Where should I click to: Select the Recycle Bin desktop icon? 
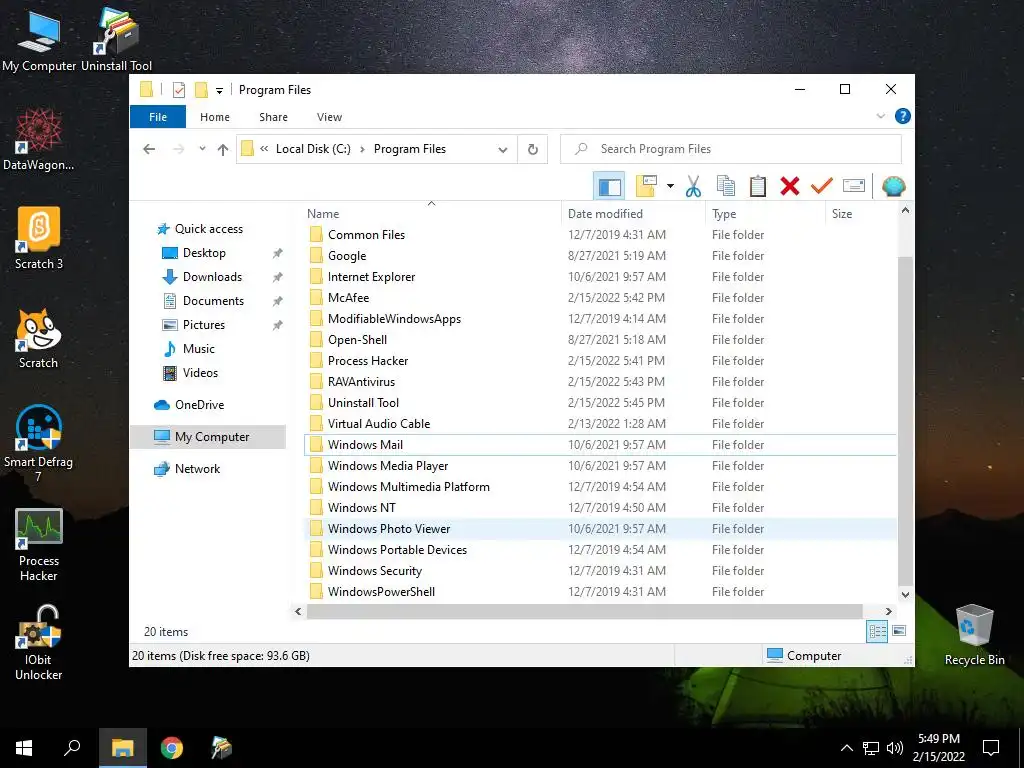[x=974, y=635]
